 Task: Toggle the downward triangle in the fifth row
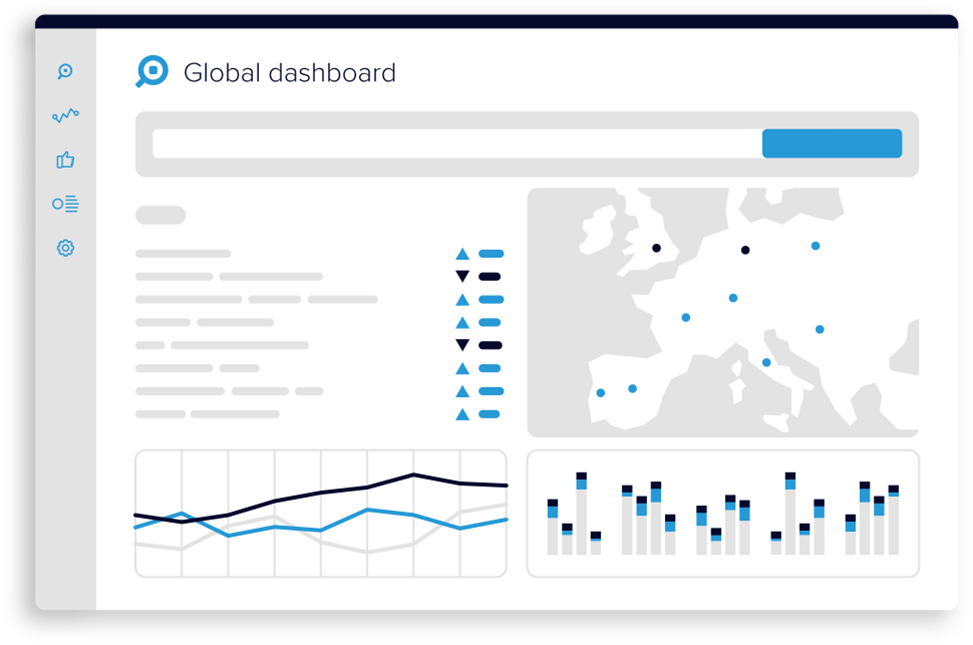[x=462, y=343]
